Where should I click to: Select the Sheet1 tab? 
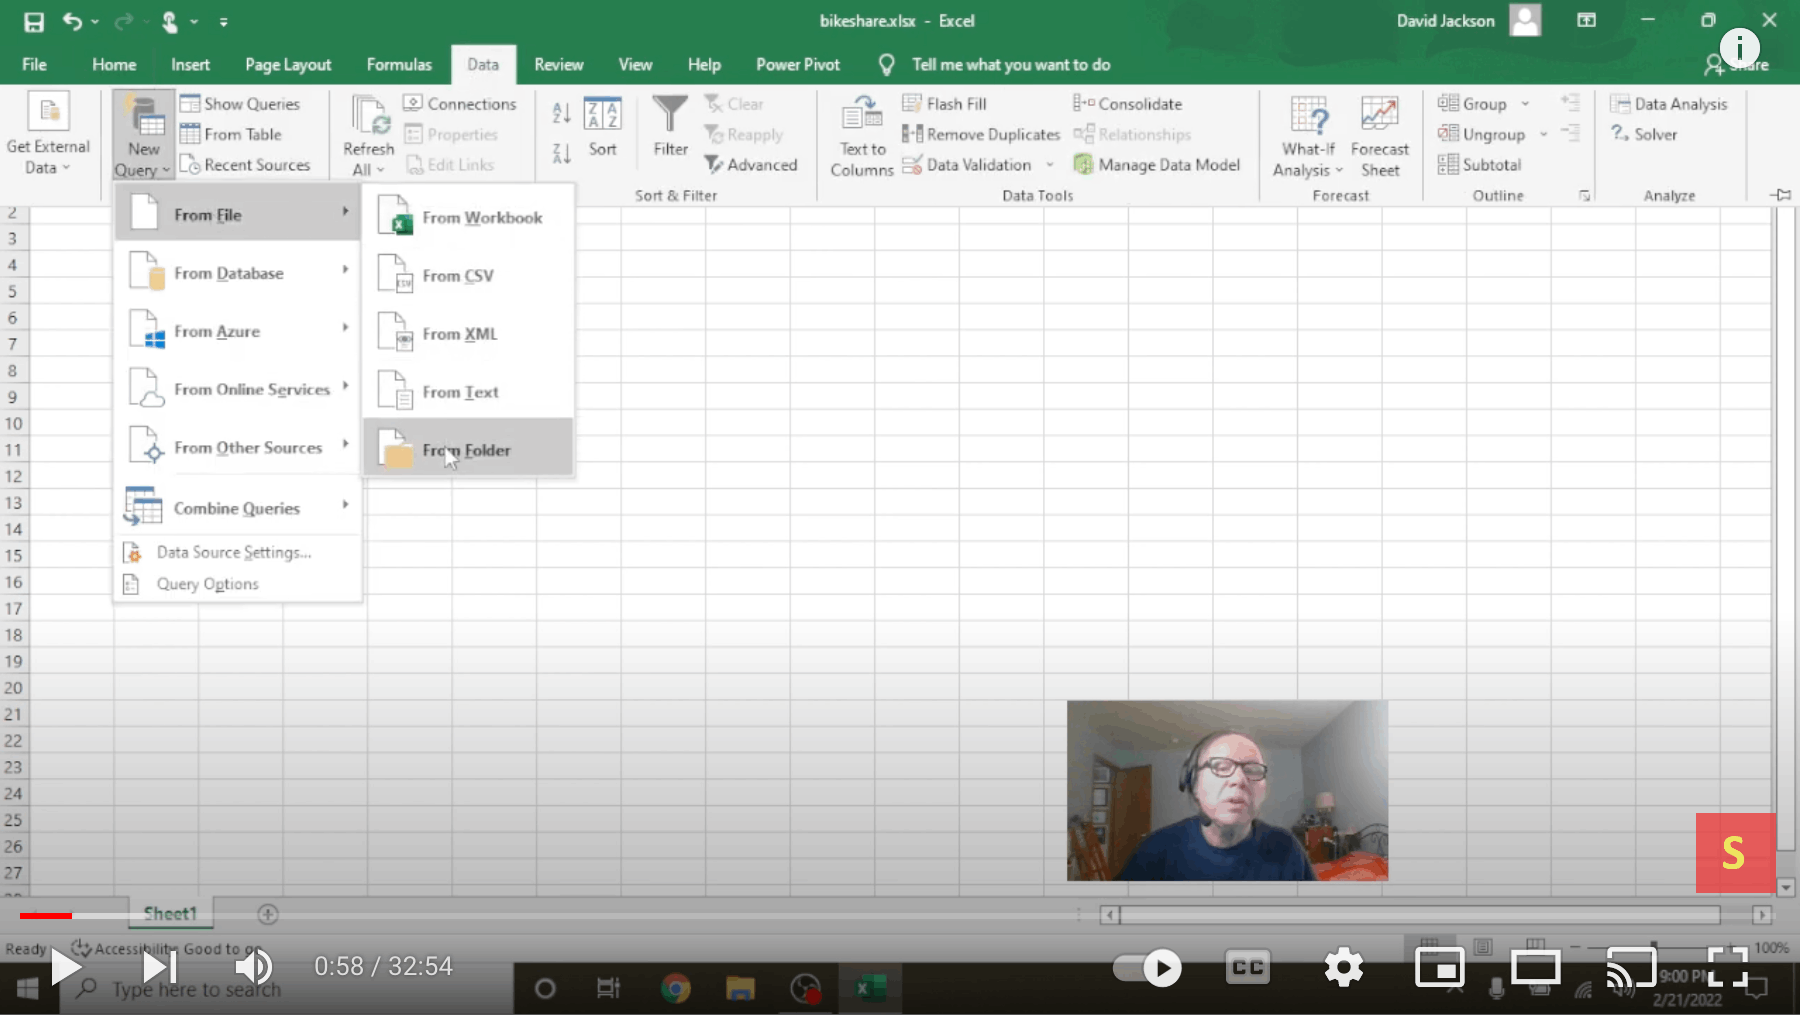pos(170,913)
